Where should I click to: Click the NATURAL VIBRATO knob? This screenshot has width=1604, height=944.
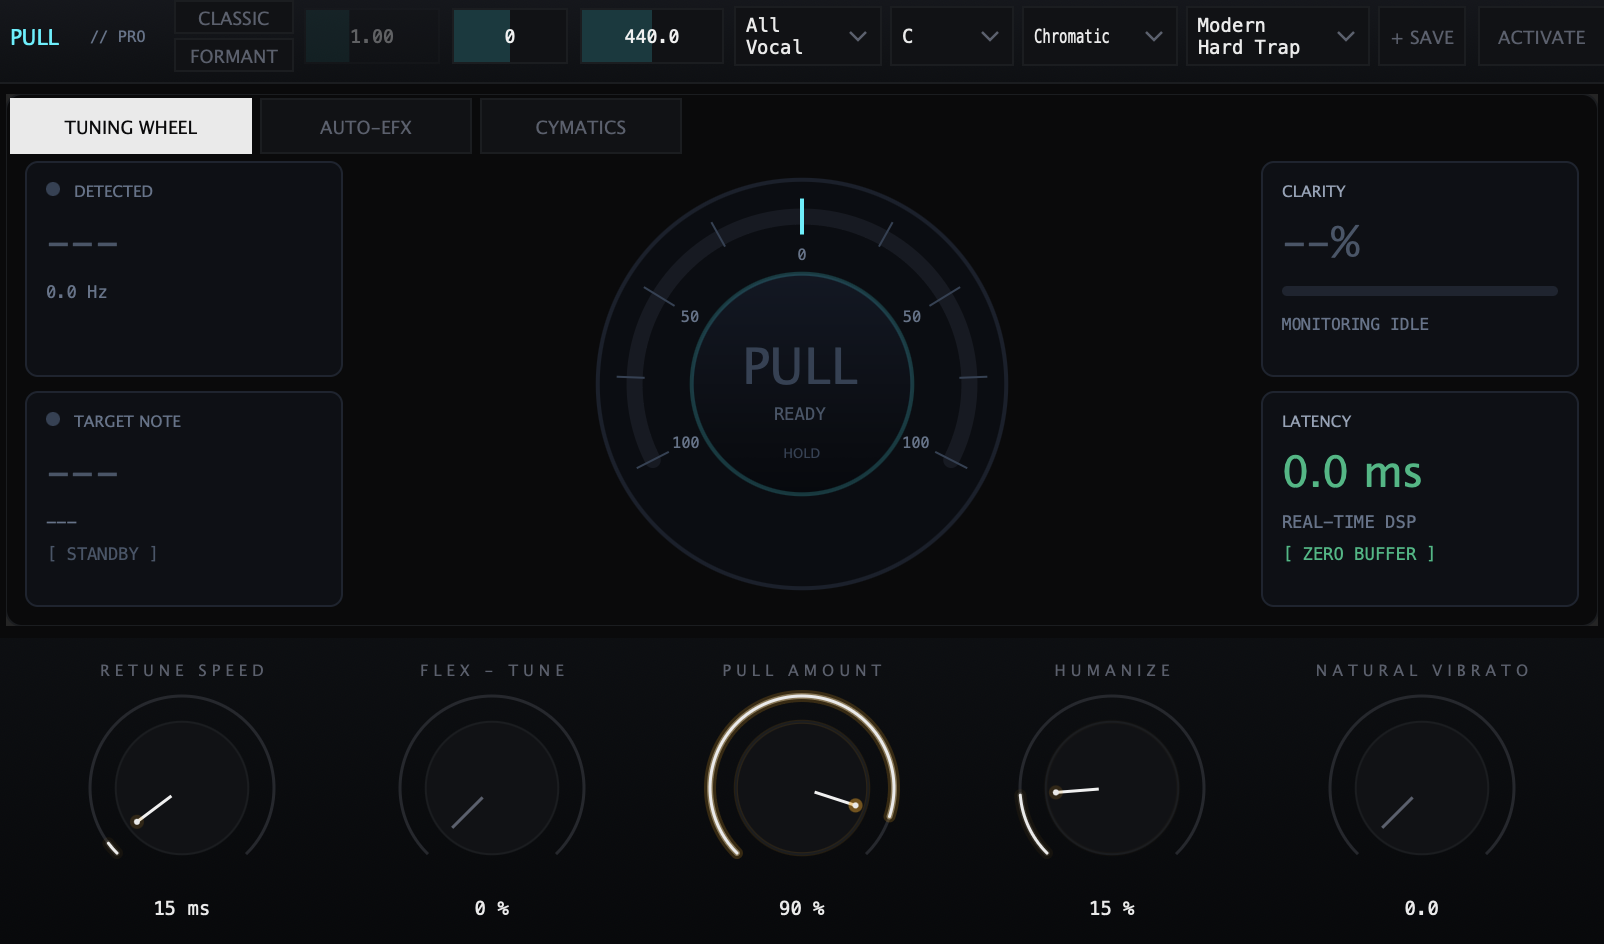pos(1422,788)
